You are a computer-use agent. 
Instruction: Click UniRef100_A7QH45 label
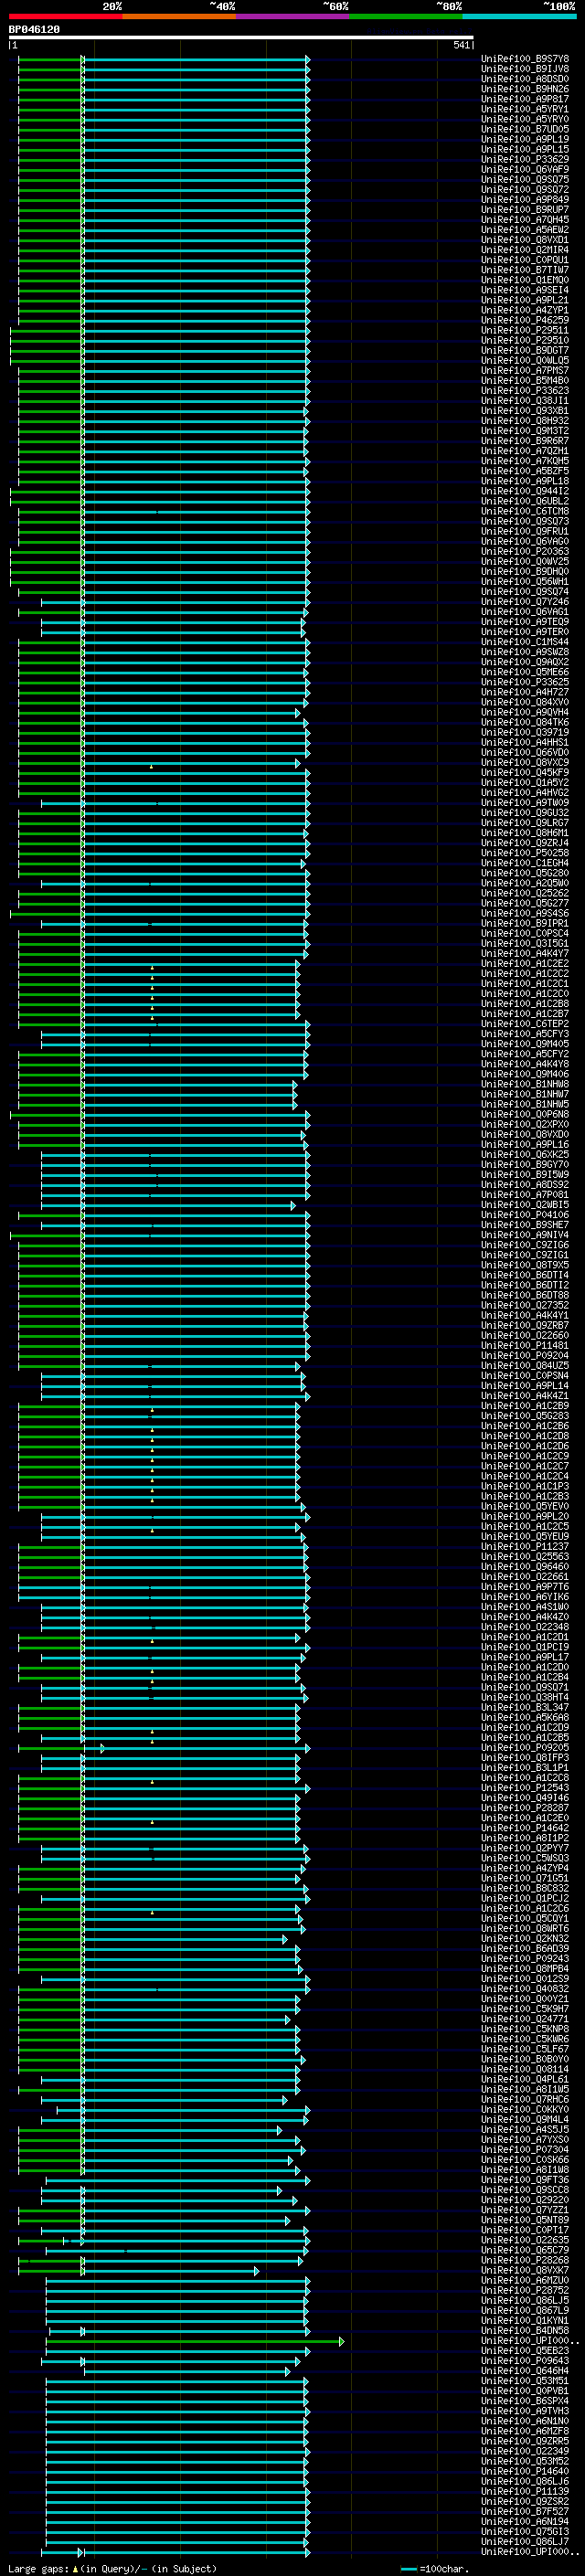point(525,220)
